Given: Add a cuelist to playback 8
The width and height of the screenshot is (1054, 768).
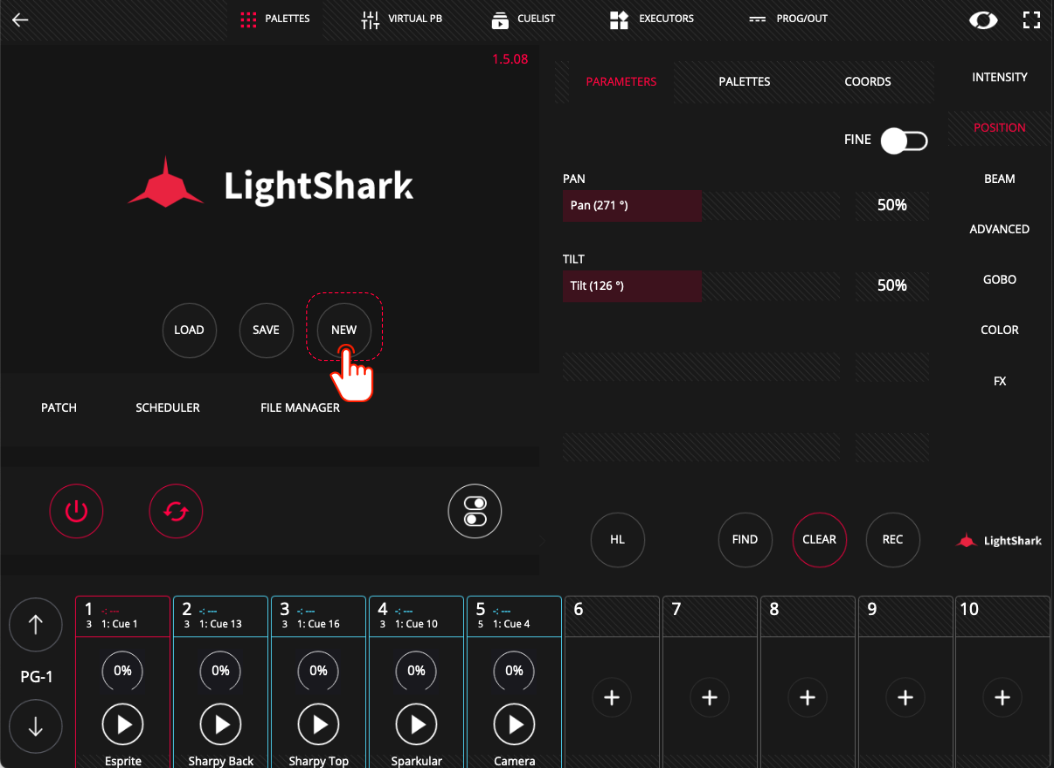Looking at the screenshot, I should (807, 697).
